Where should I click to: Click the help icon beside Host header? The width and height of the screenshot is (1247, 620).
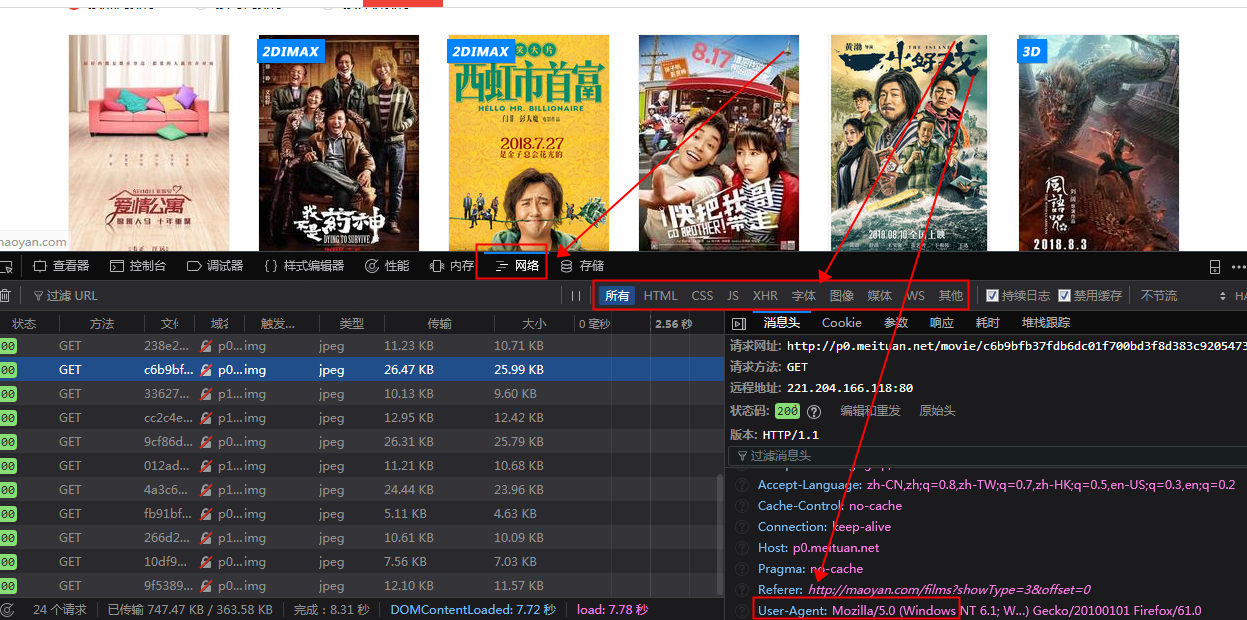(x=742, y=548)
